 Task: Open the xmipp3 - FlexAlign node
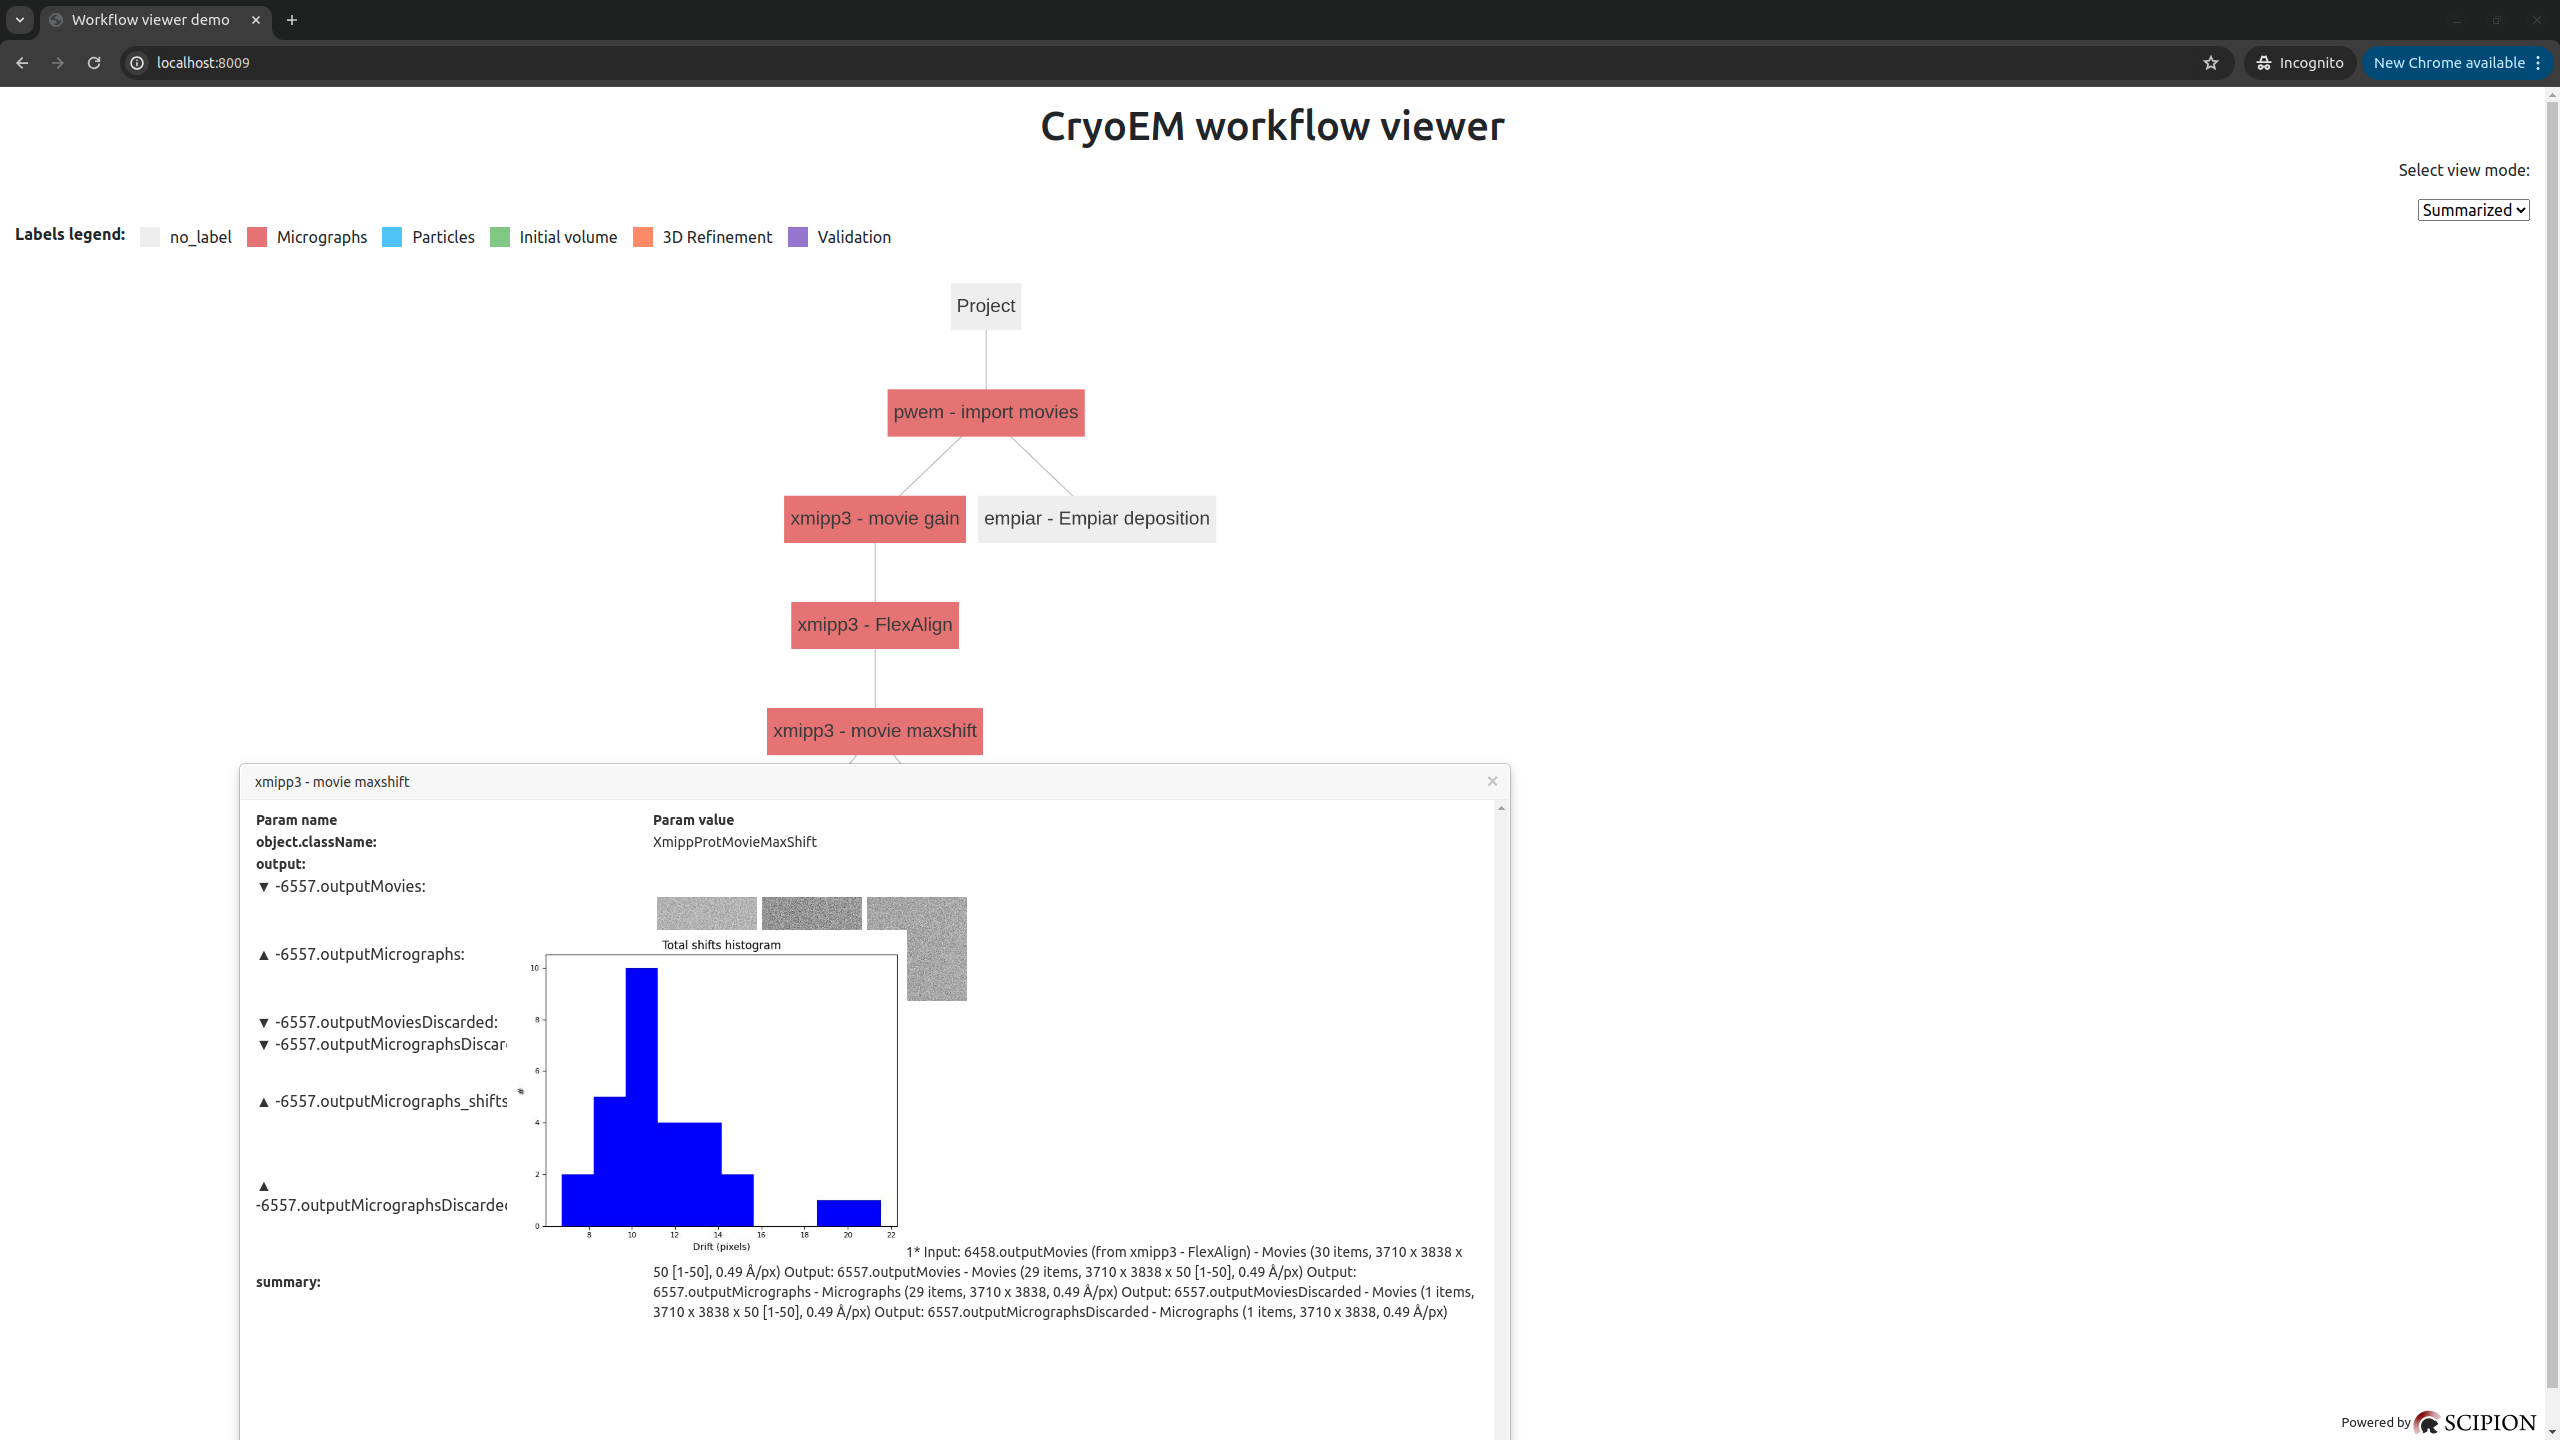874,625
